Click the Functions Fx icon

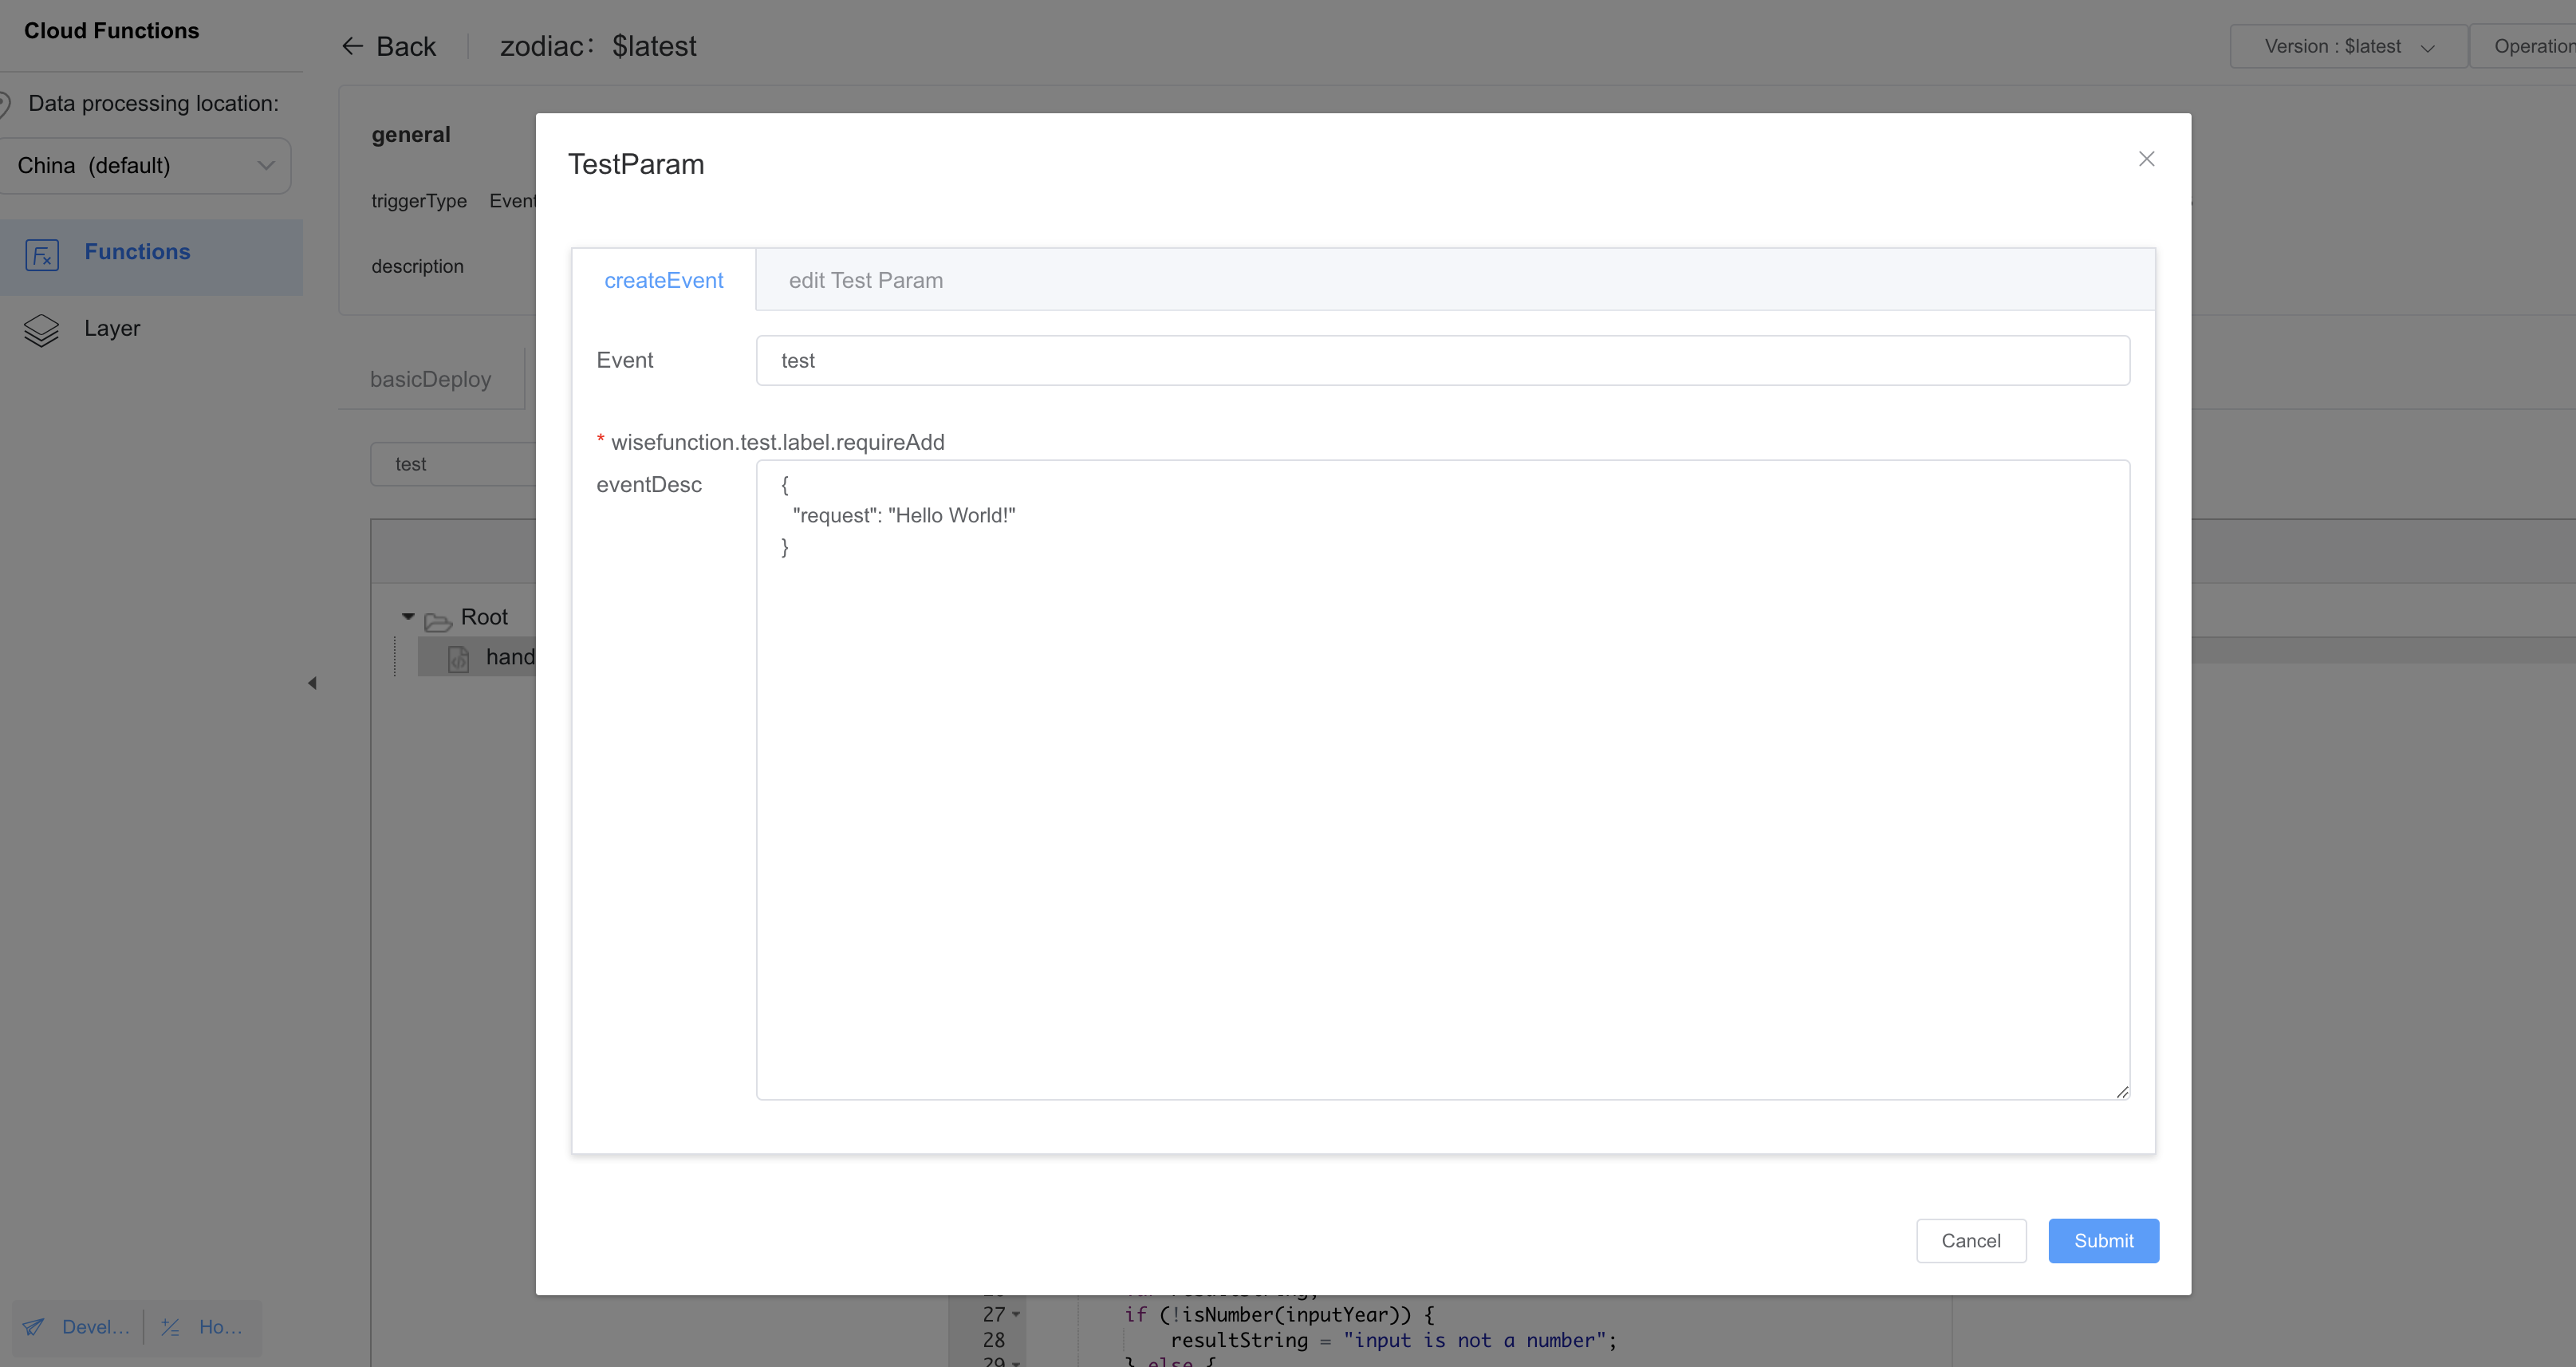pos(42,255)
